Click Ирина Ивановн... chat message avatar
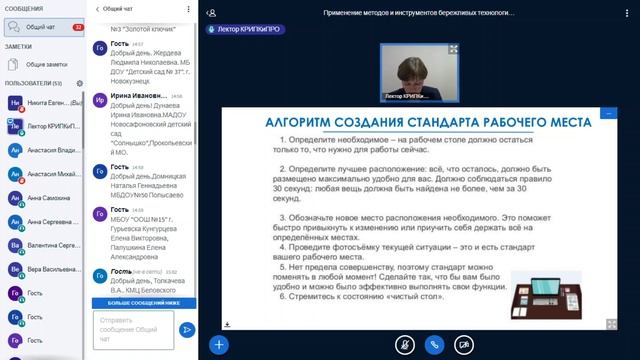This screenshot has height=360, width=640. 100,100
